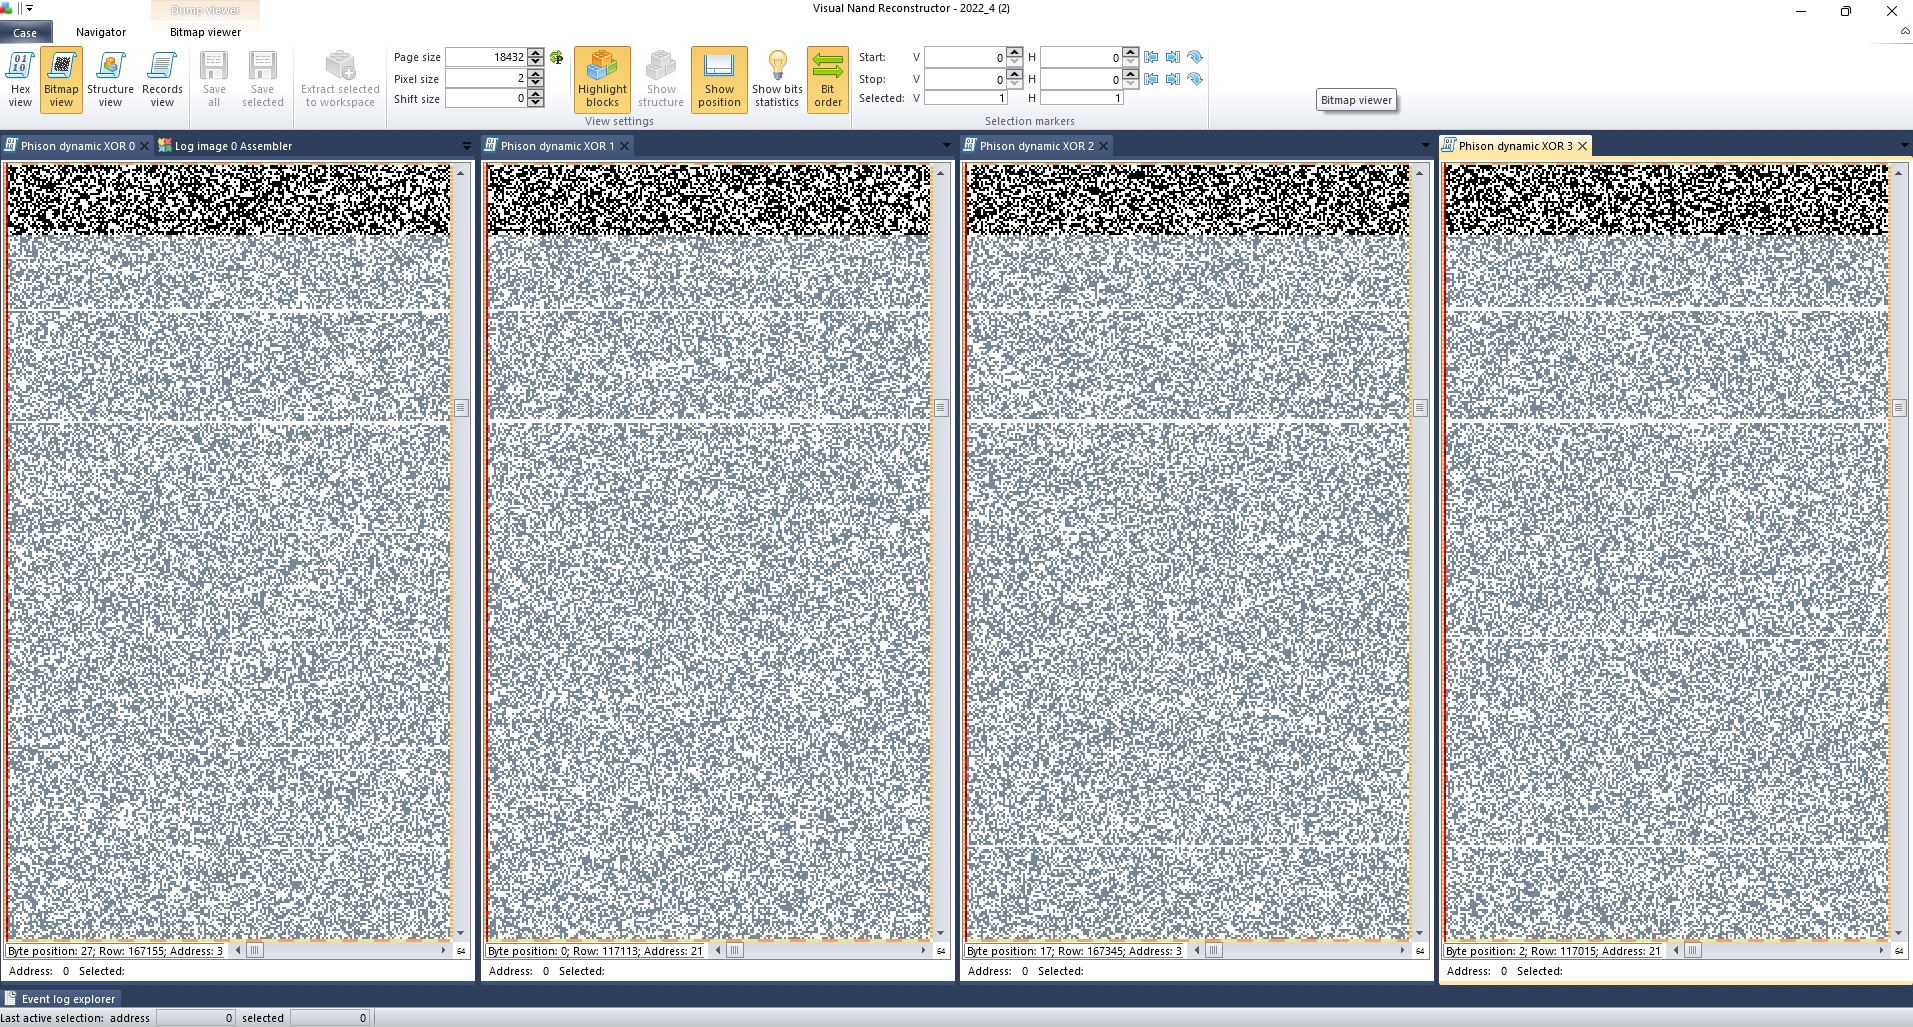
Task: Open the Case menu
Action: tap(25, 33)
